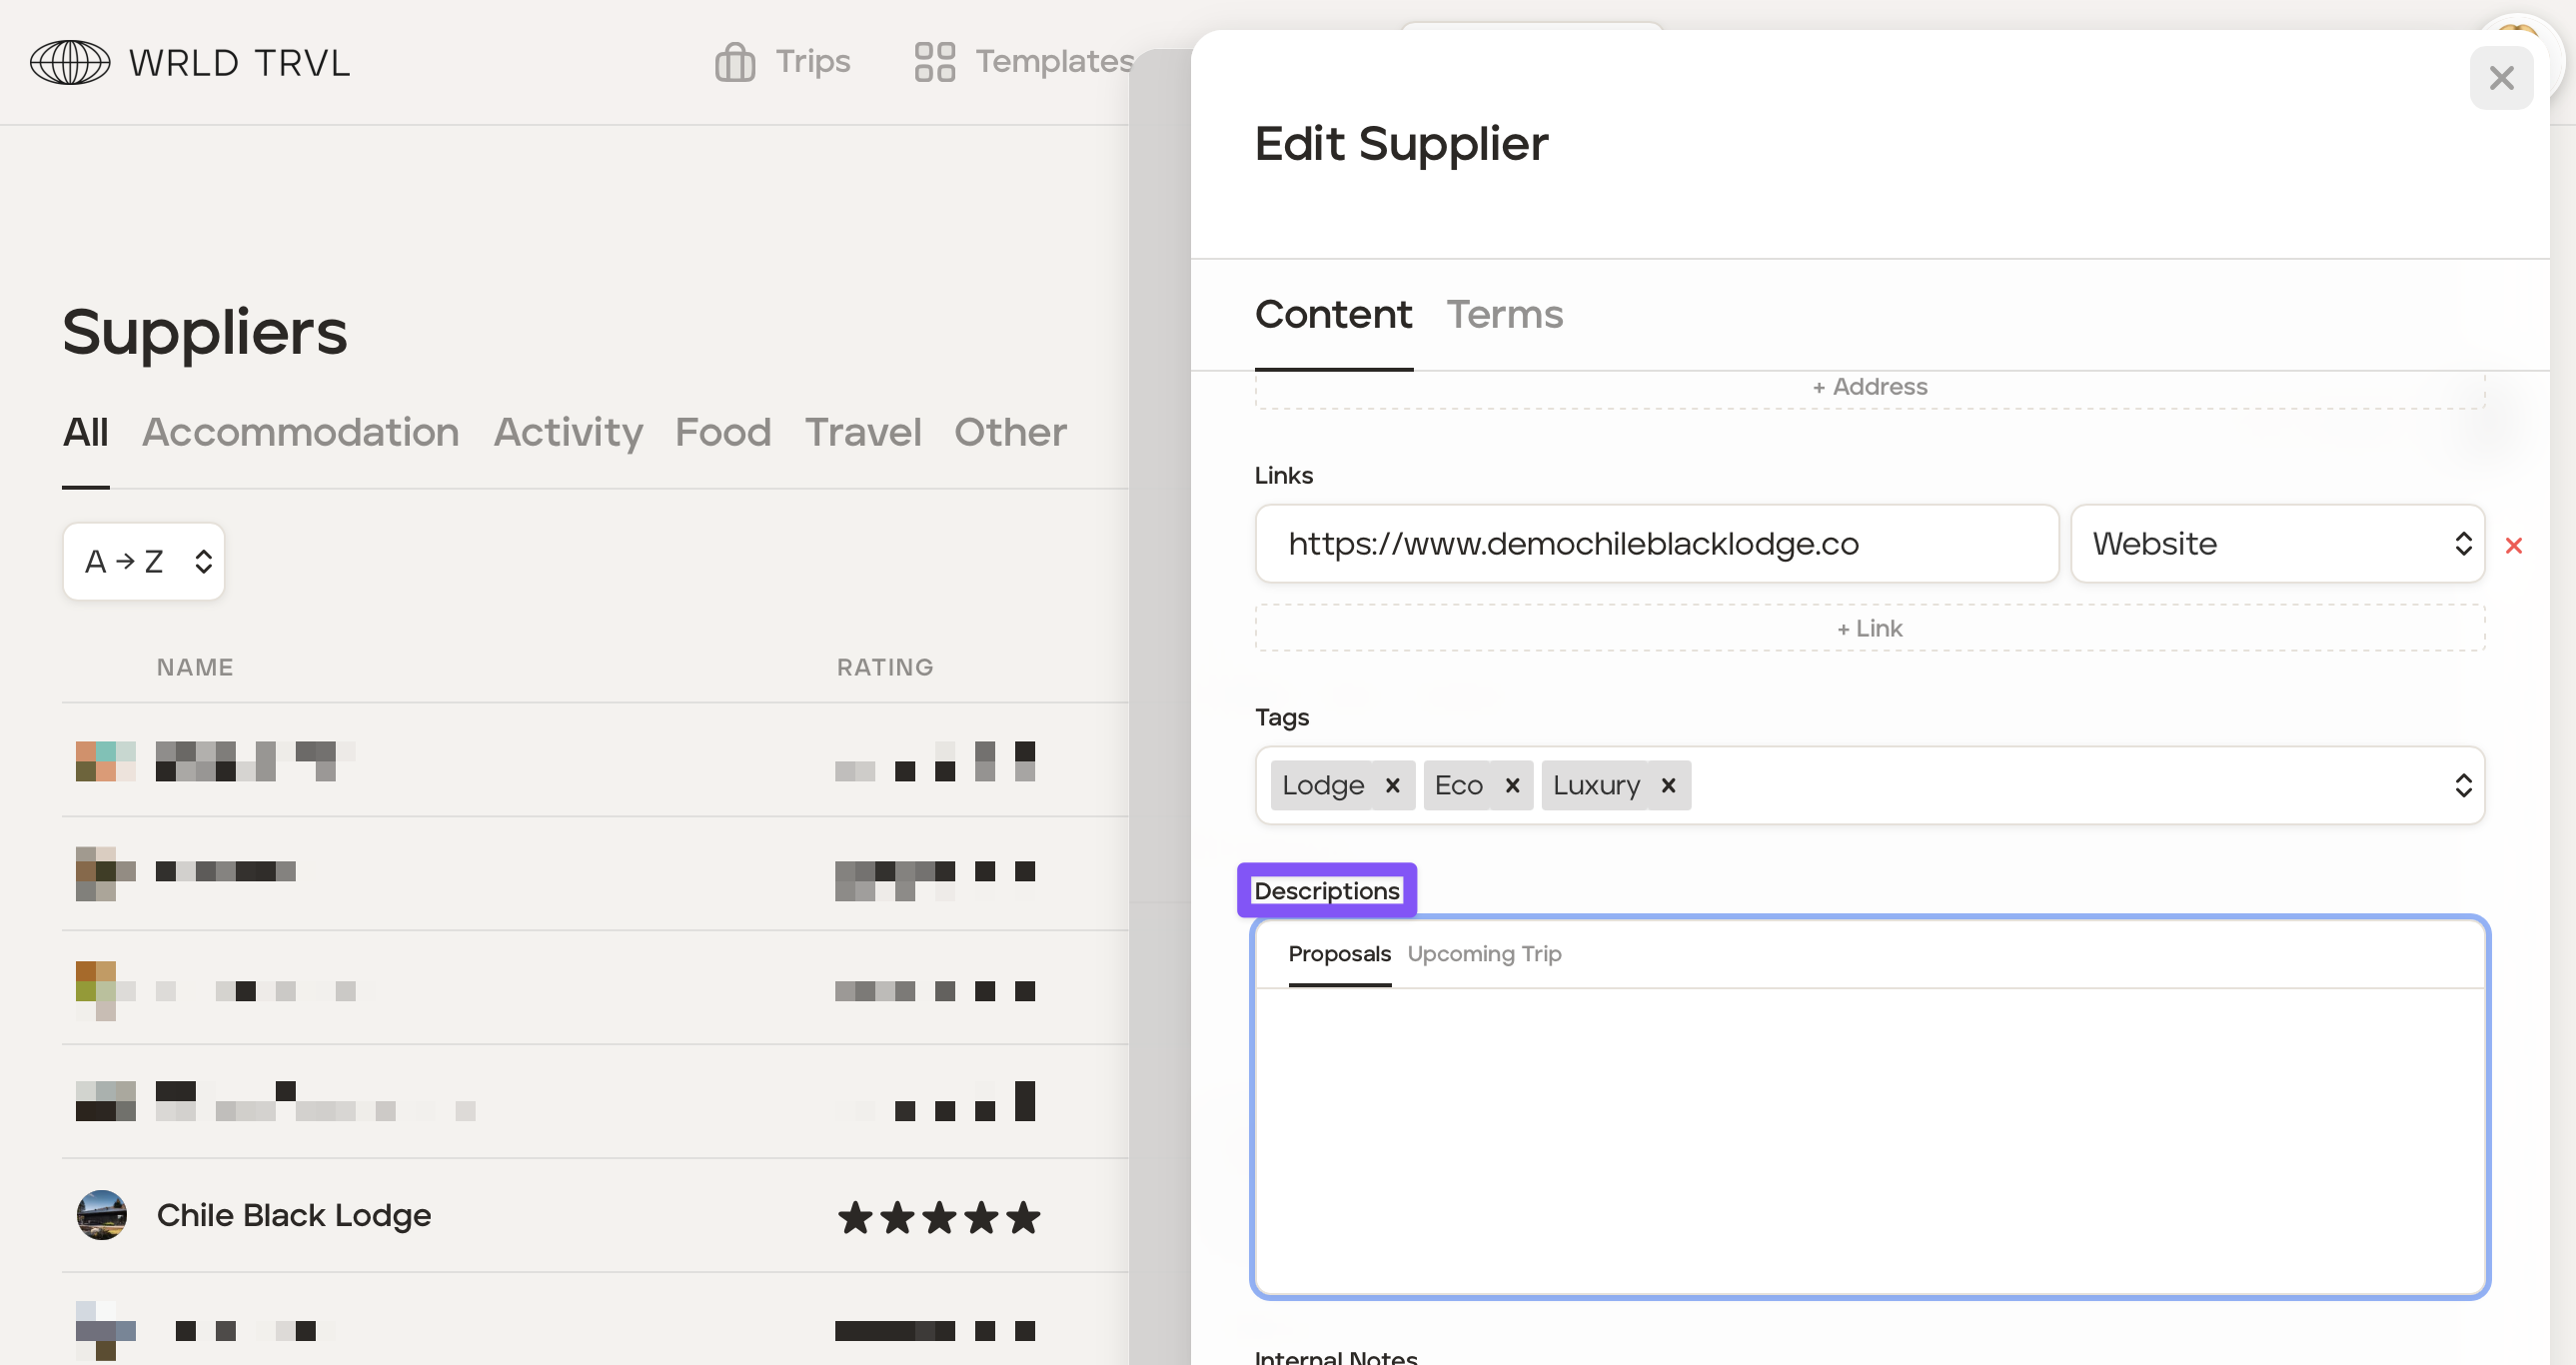The height and width of the screenshot is (1365, 2576).
Task: Switch to Upcoming Trip description tab
Action: [1484, 953]
